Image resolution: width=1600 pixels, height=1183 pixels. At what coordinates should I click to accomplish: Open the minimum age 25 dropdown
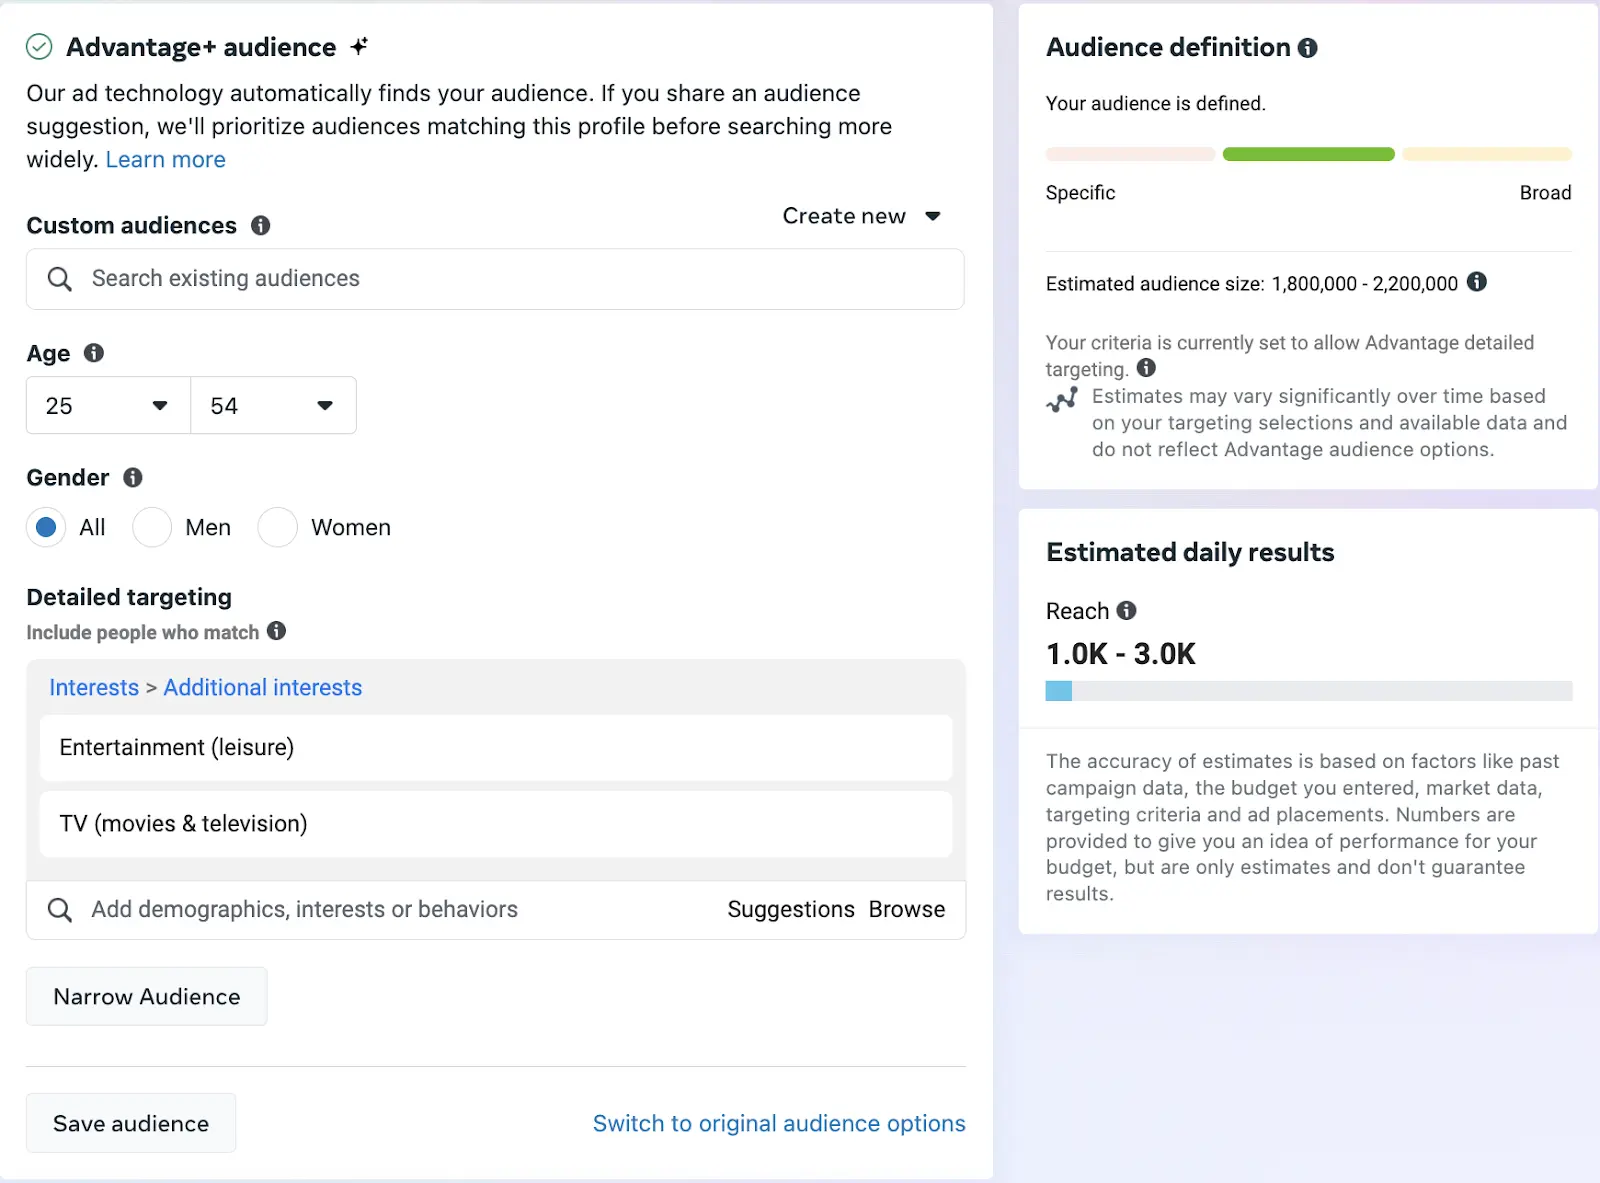tap(108, 405)
